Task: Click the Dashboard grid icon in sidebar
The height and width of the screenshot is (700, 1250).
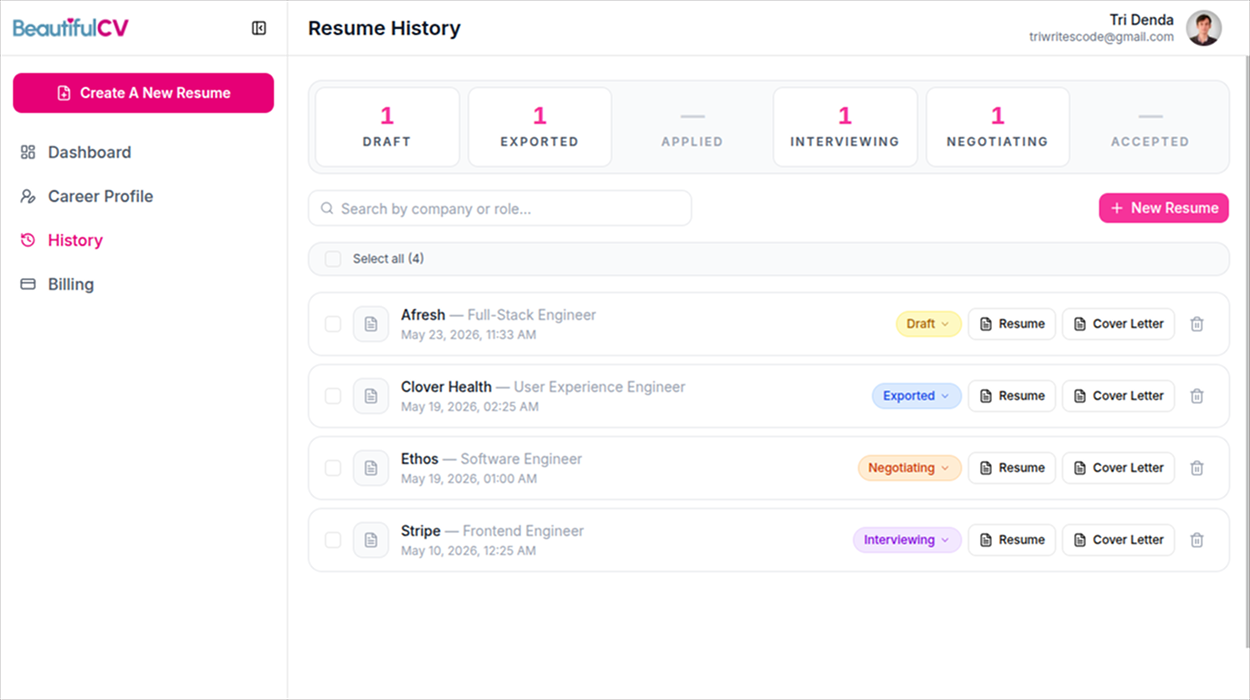Action: [x=28, y=152]
